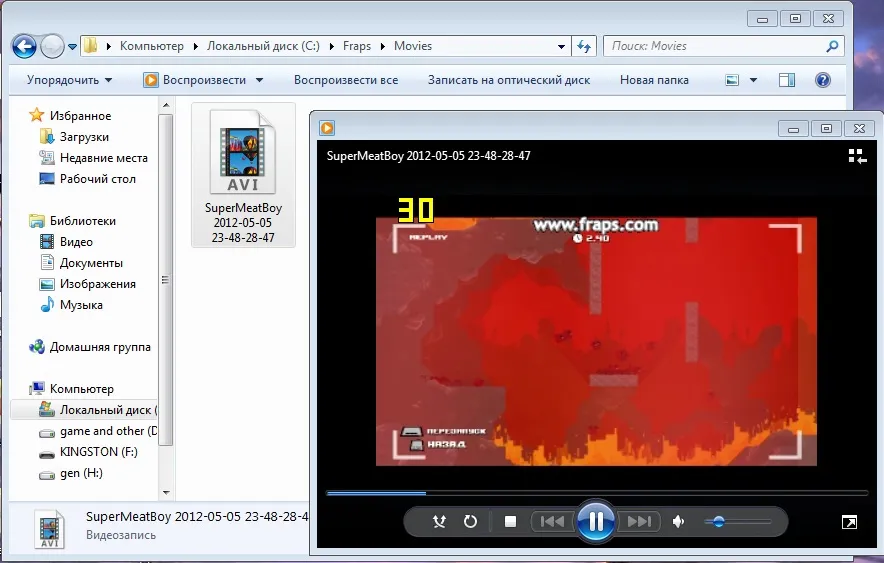The image size is (884, 563).
Task: Open the view options dropdown arrow
Action: (x=754, y=80)
